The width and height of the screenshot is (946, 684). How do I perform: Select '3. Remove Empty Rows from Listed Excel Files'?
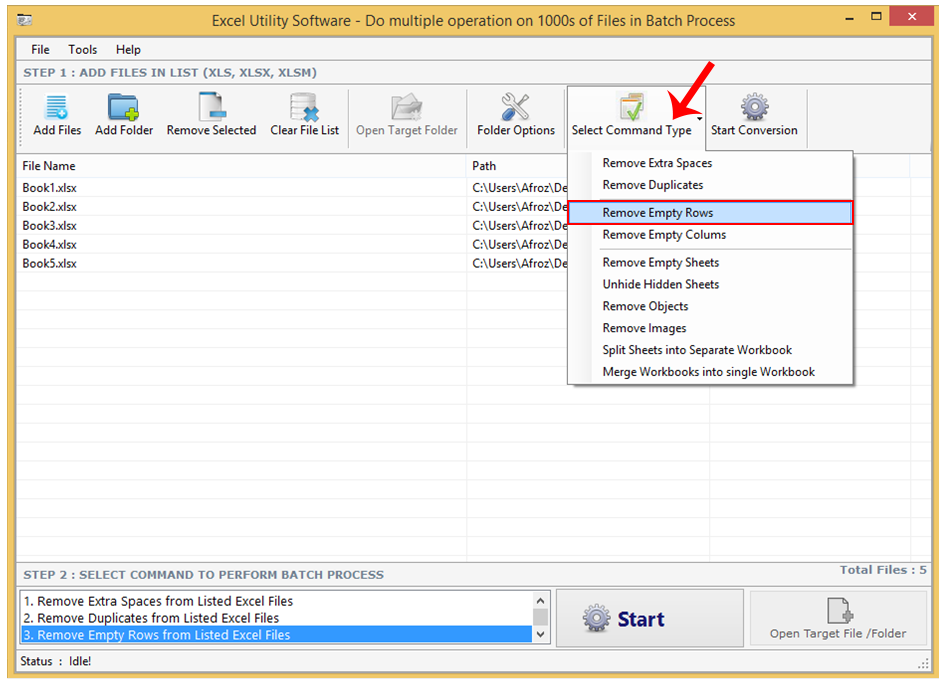click(277, 635)
